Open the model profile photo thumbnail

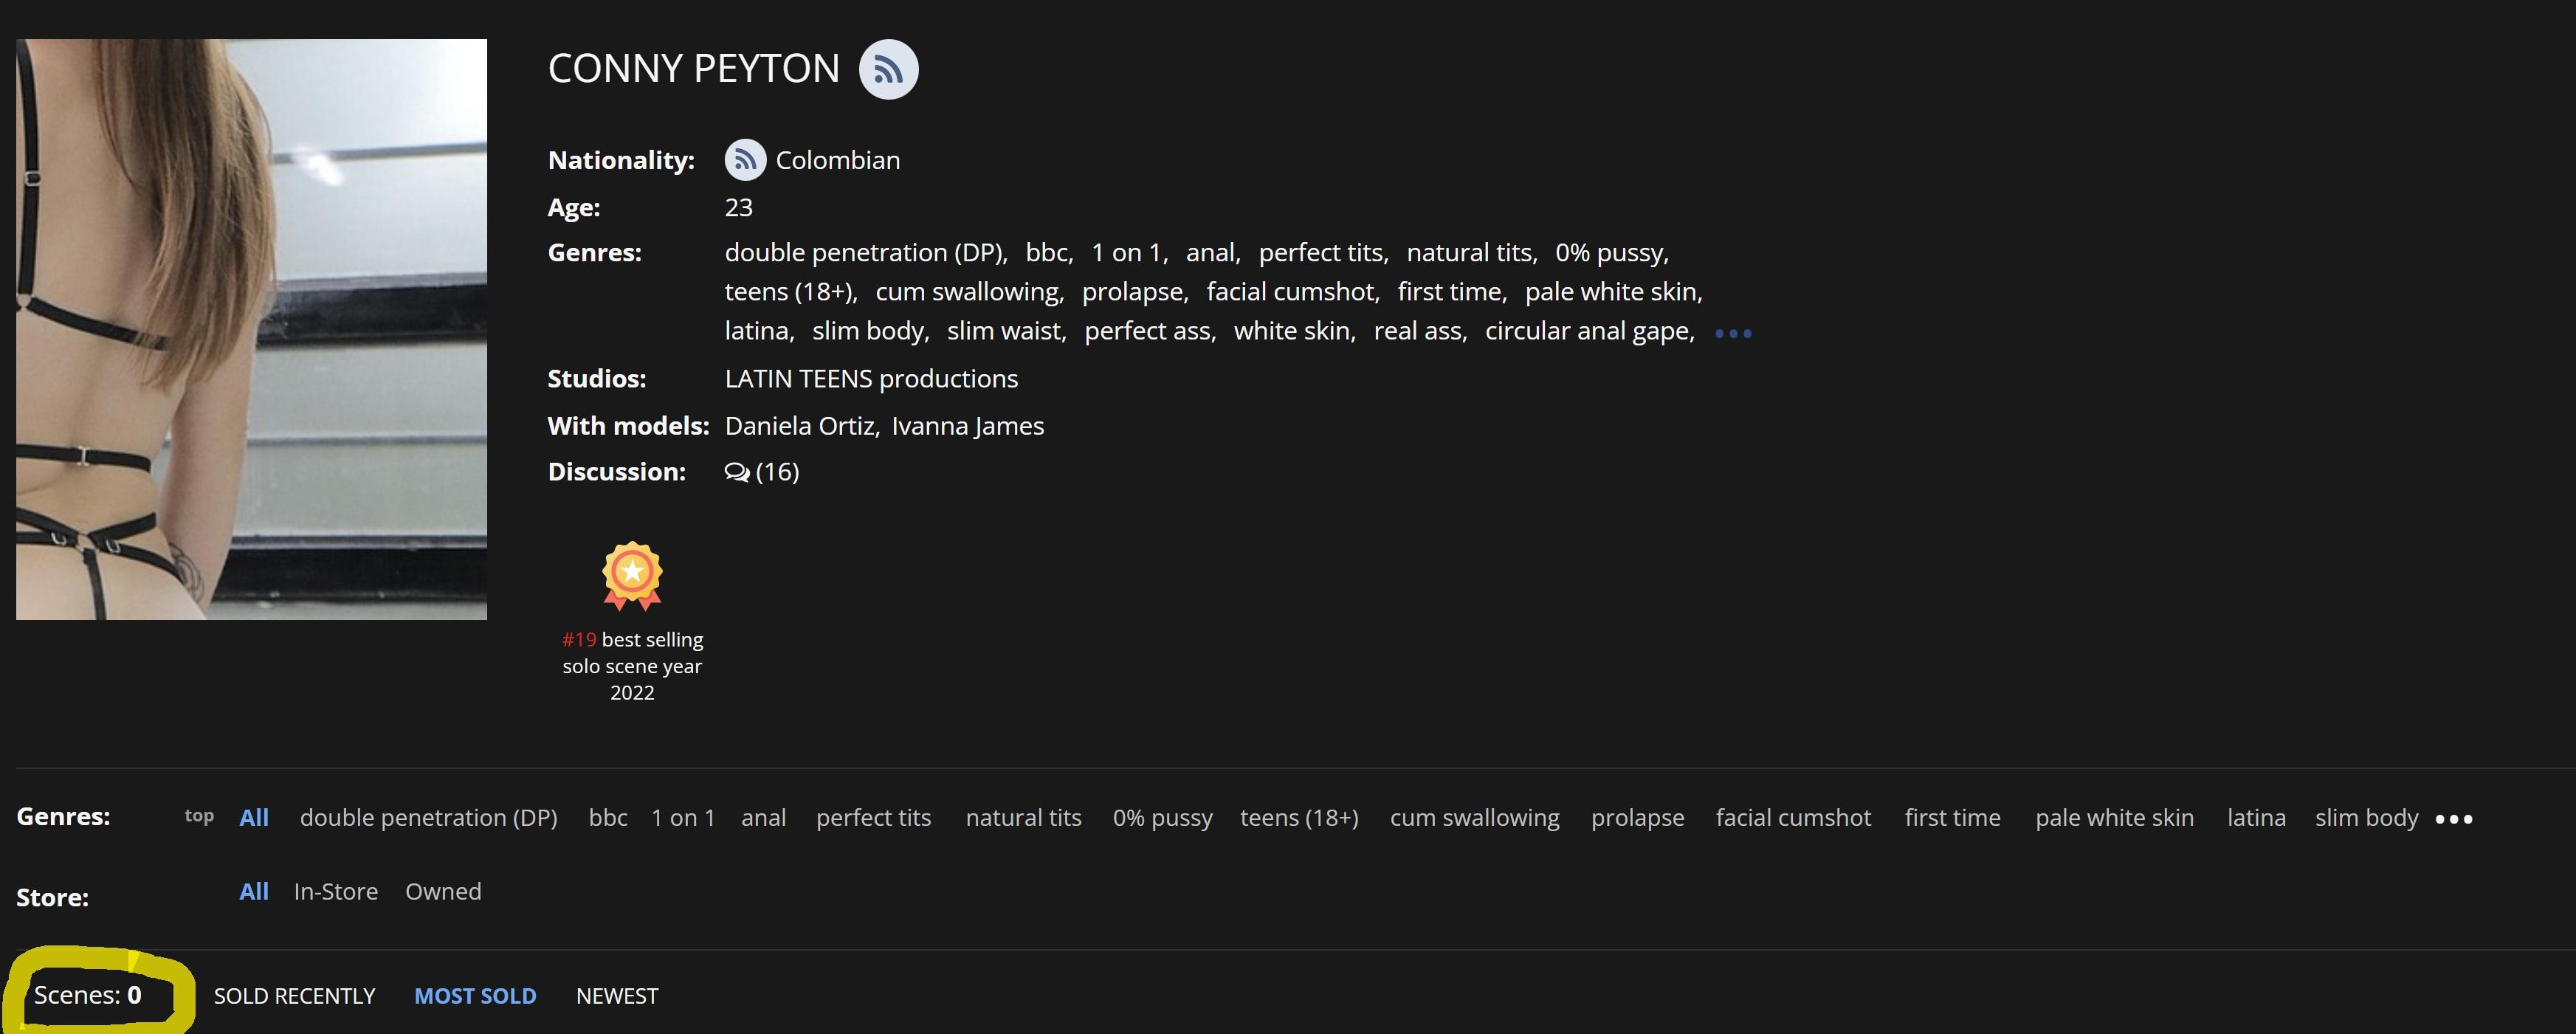pyautogui.click(x=251, y=329)
